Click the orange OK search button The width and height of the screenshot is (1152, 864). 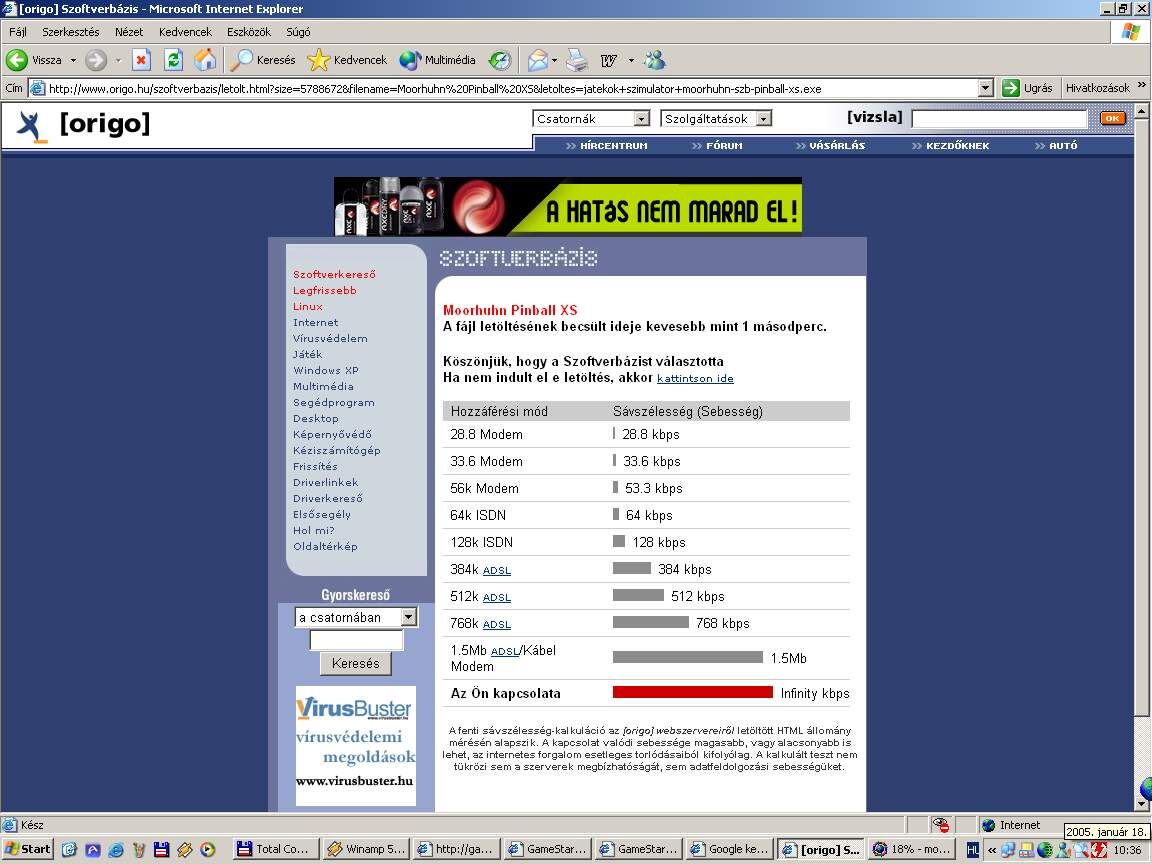(1112, 118)
